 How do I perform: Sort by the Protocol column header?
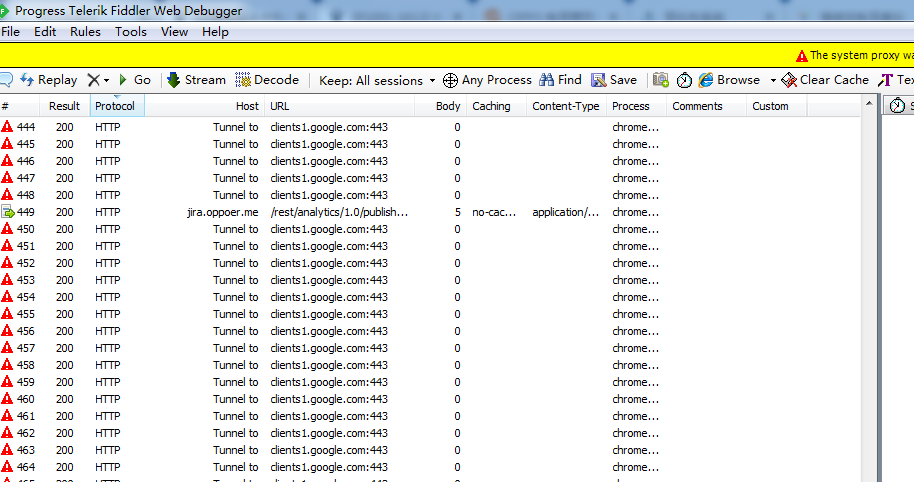point(117,106)
